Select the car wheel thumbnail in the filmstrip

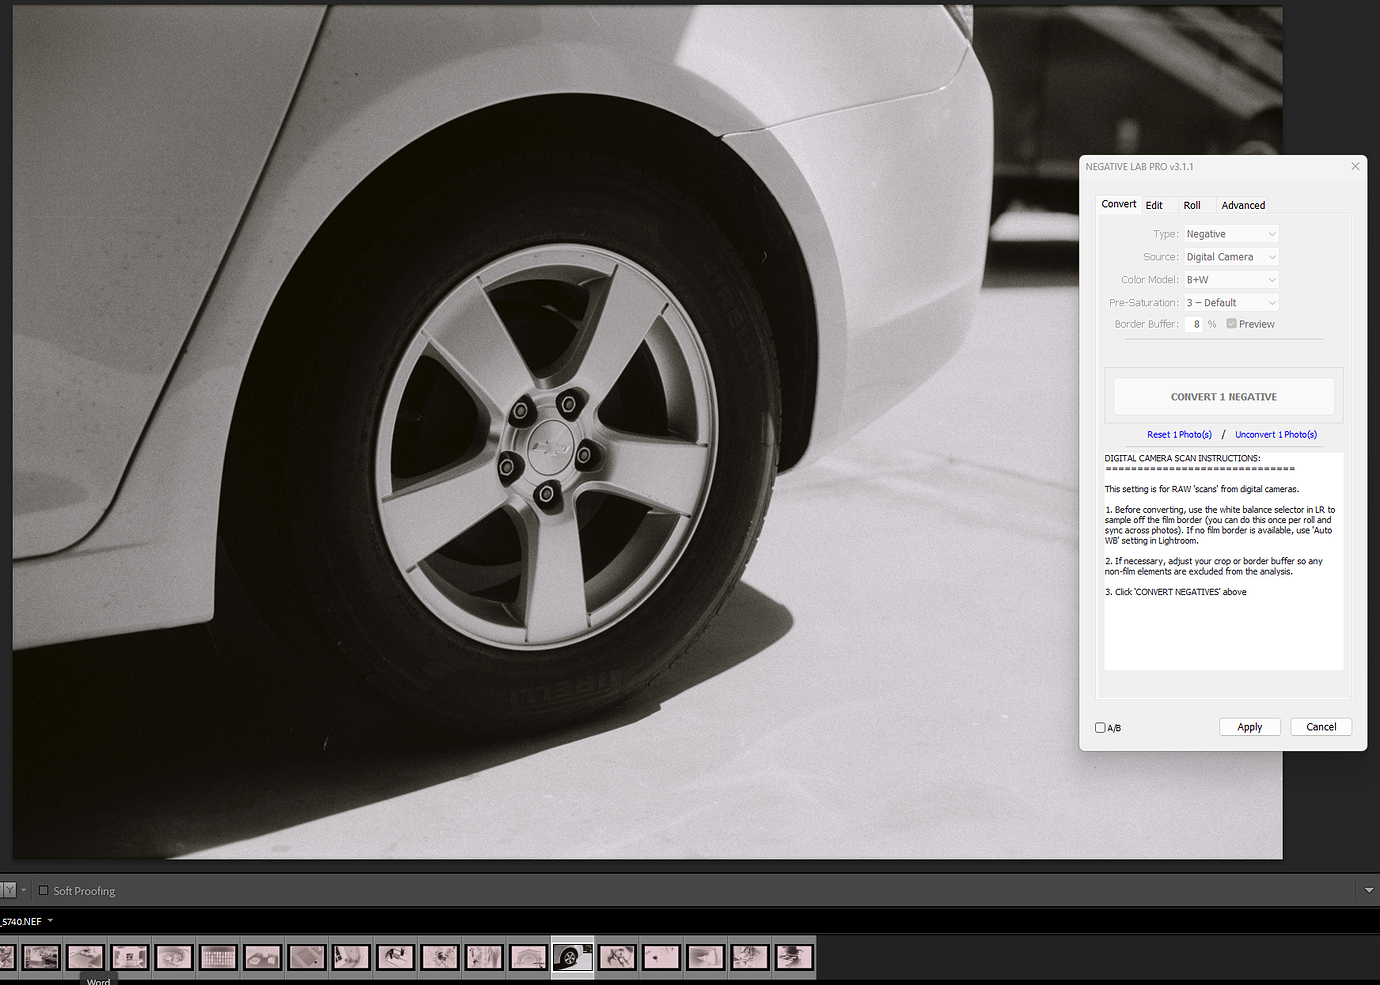pyautogui.click(x=572, y=956)
